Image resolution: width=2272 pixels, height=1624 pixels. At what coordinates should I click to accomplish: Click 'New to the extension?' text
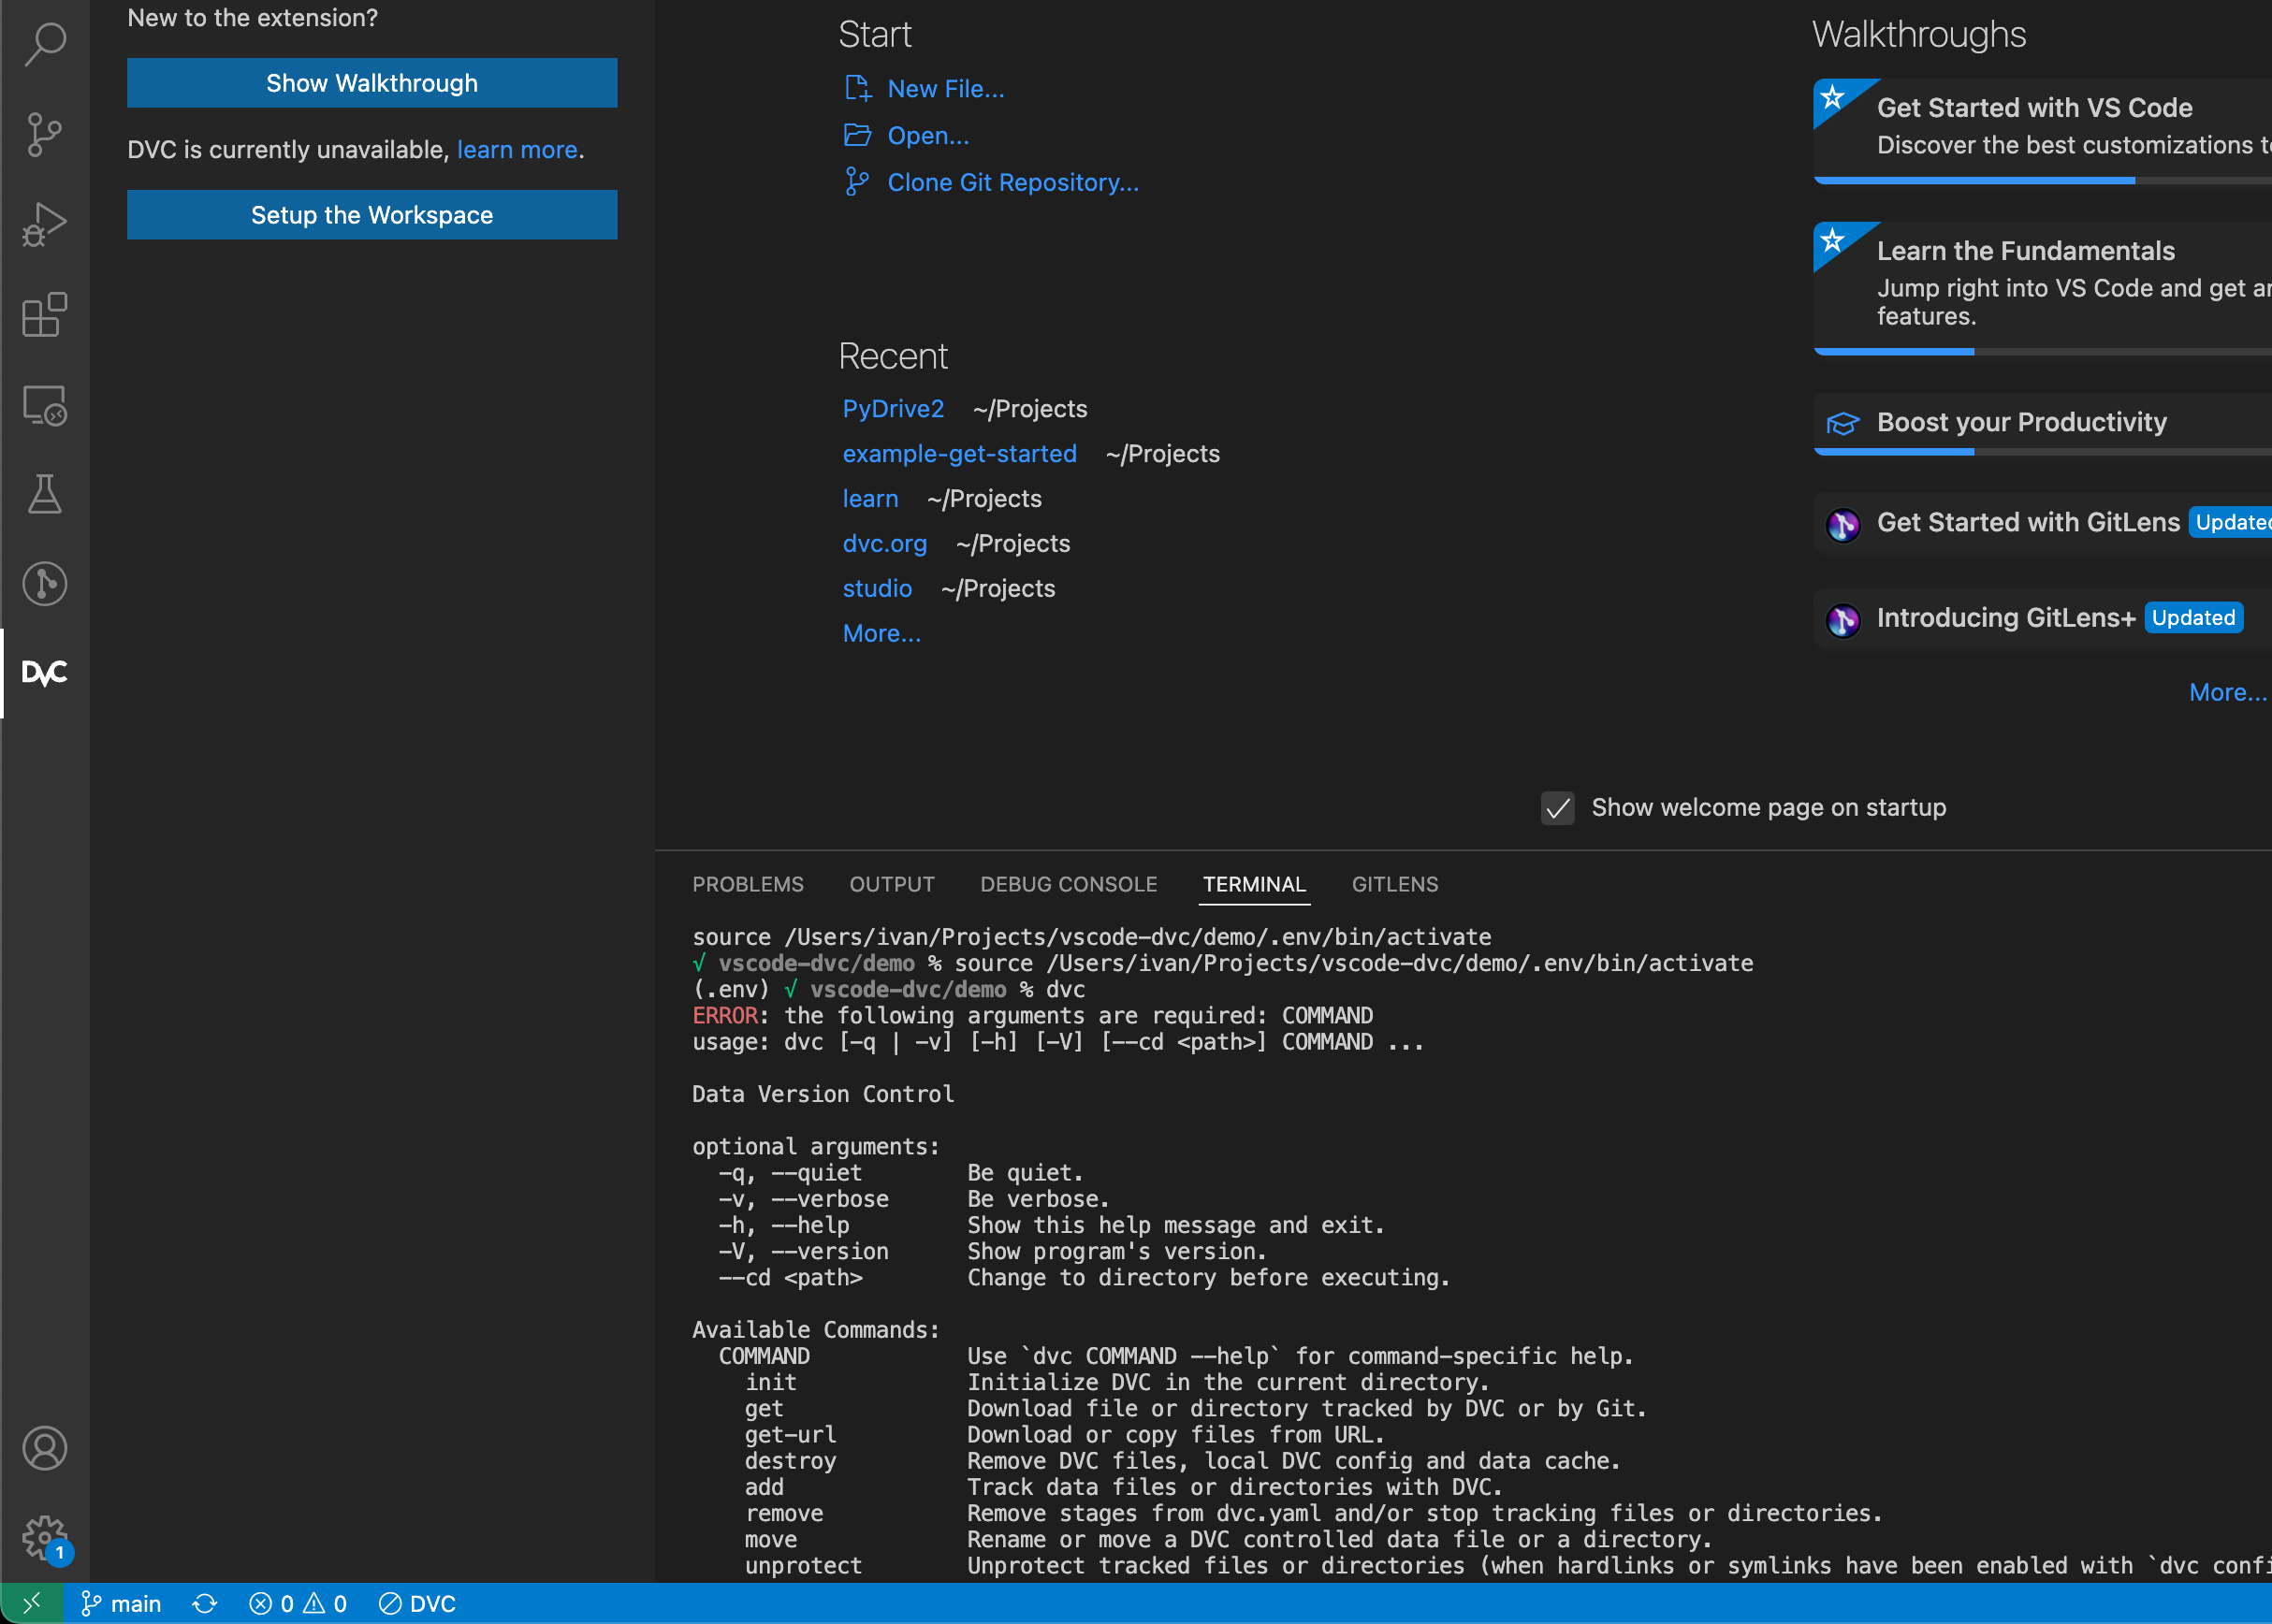pos(253,18)
